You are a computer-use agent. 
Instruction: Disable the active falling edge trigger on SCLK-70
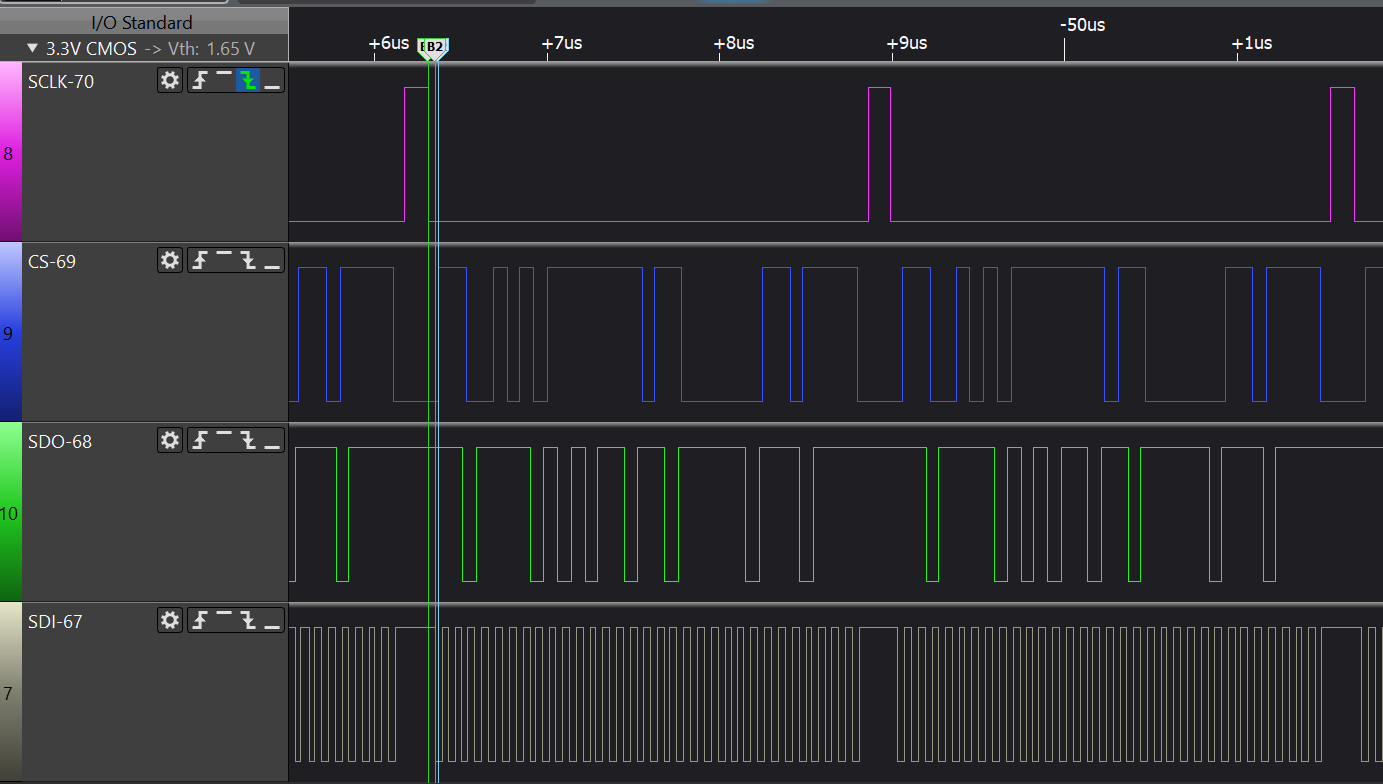(247, 81)
